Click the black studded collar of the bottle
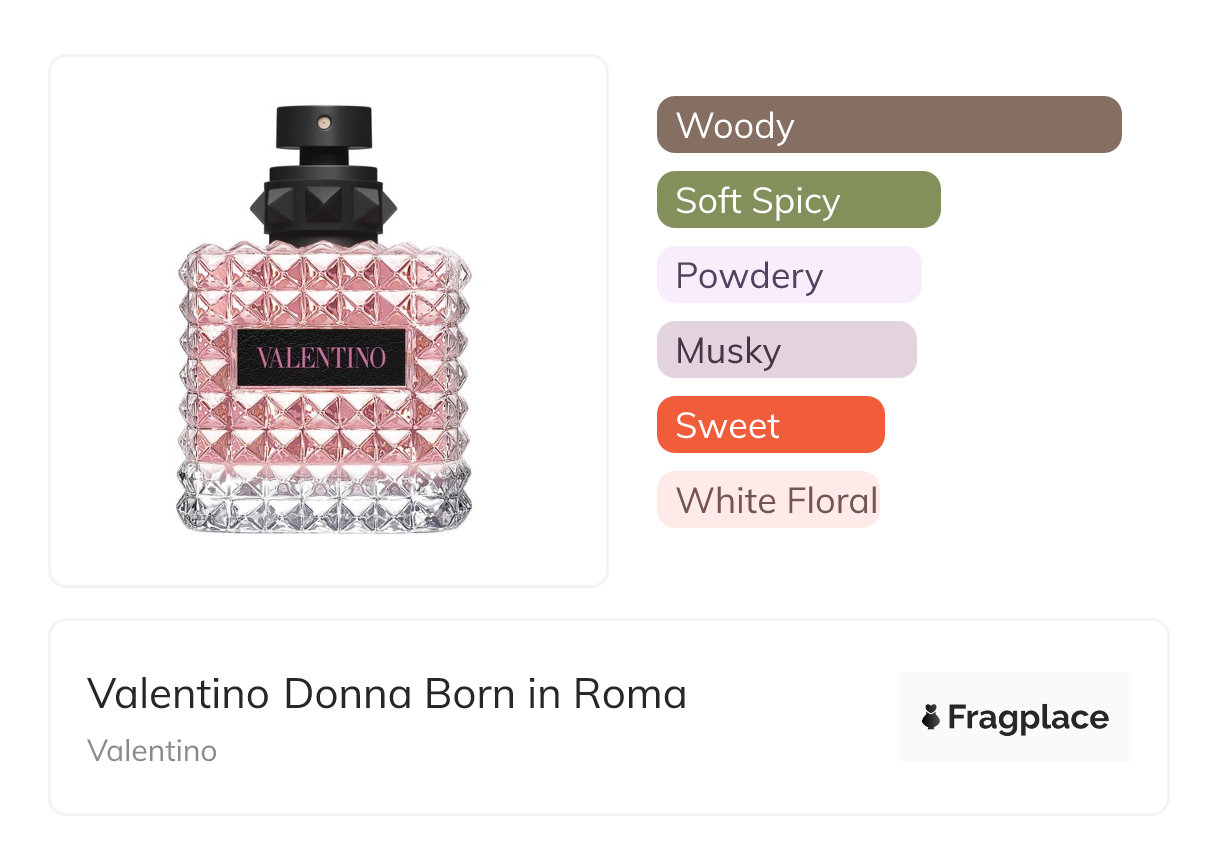Screen dimensions: 1218x864 pos(323,205)
